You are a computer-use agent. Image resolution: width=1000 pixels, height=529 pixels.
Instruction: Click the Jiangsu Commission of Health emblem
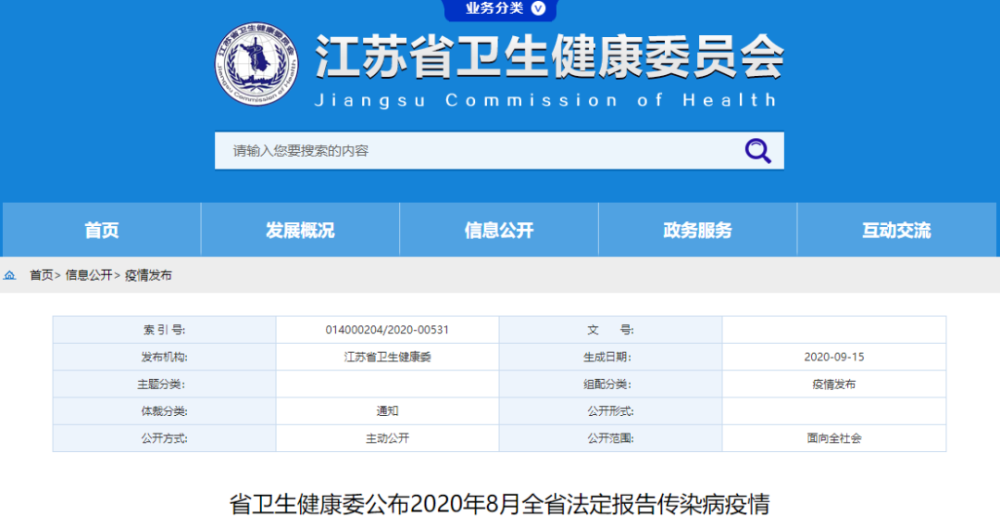tap(256, 64)
